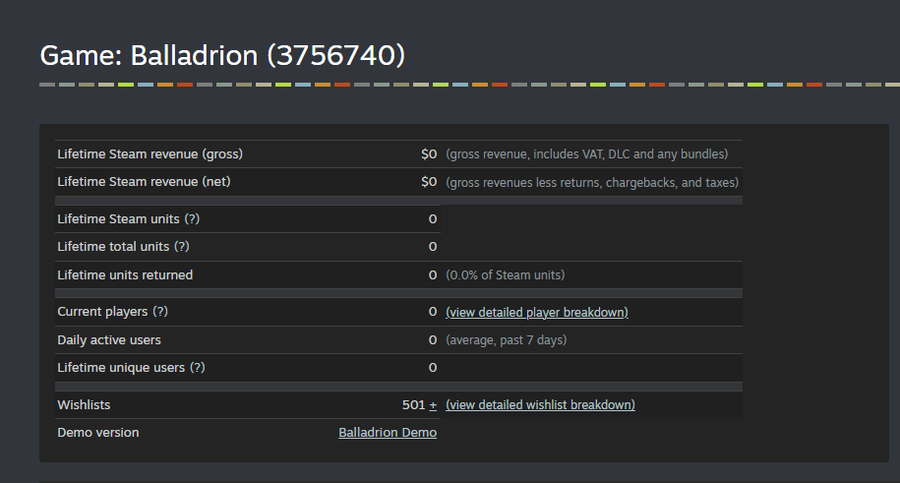Screen dimensions: 900x483
Task: Click the Daily active users label
Action: click(x=109, y=340)
